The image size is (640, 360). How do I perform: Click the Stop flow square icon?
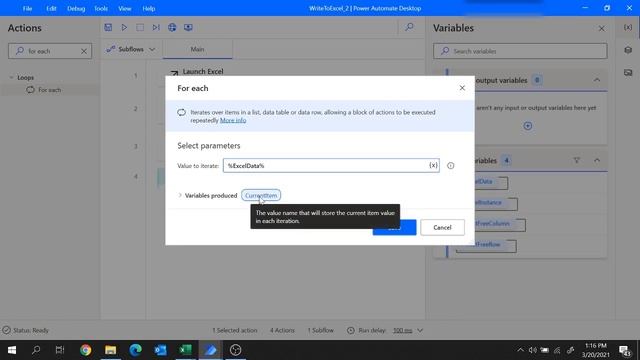tap(140, 27)
